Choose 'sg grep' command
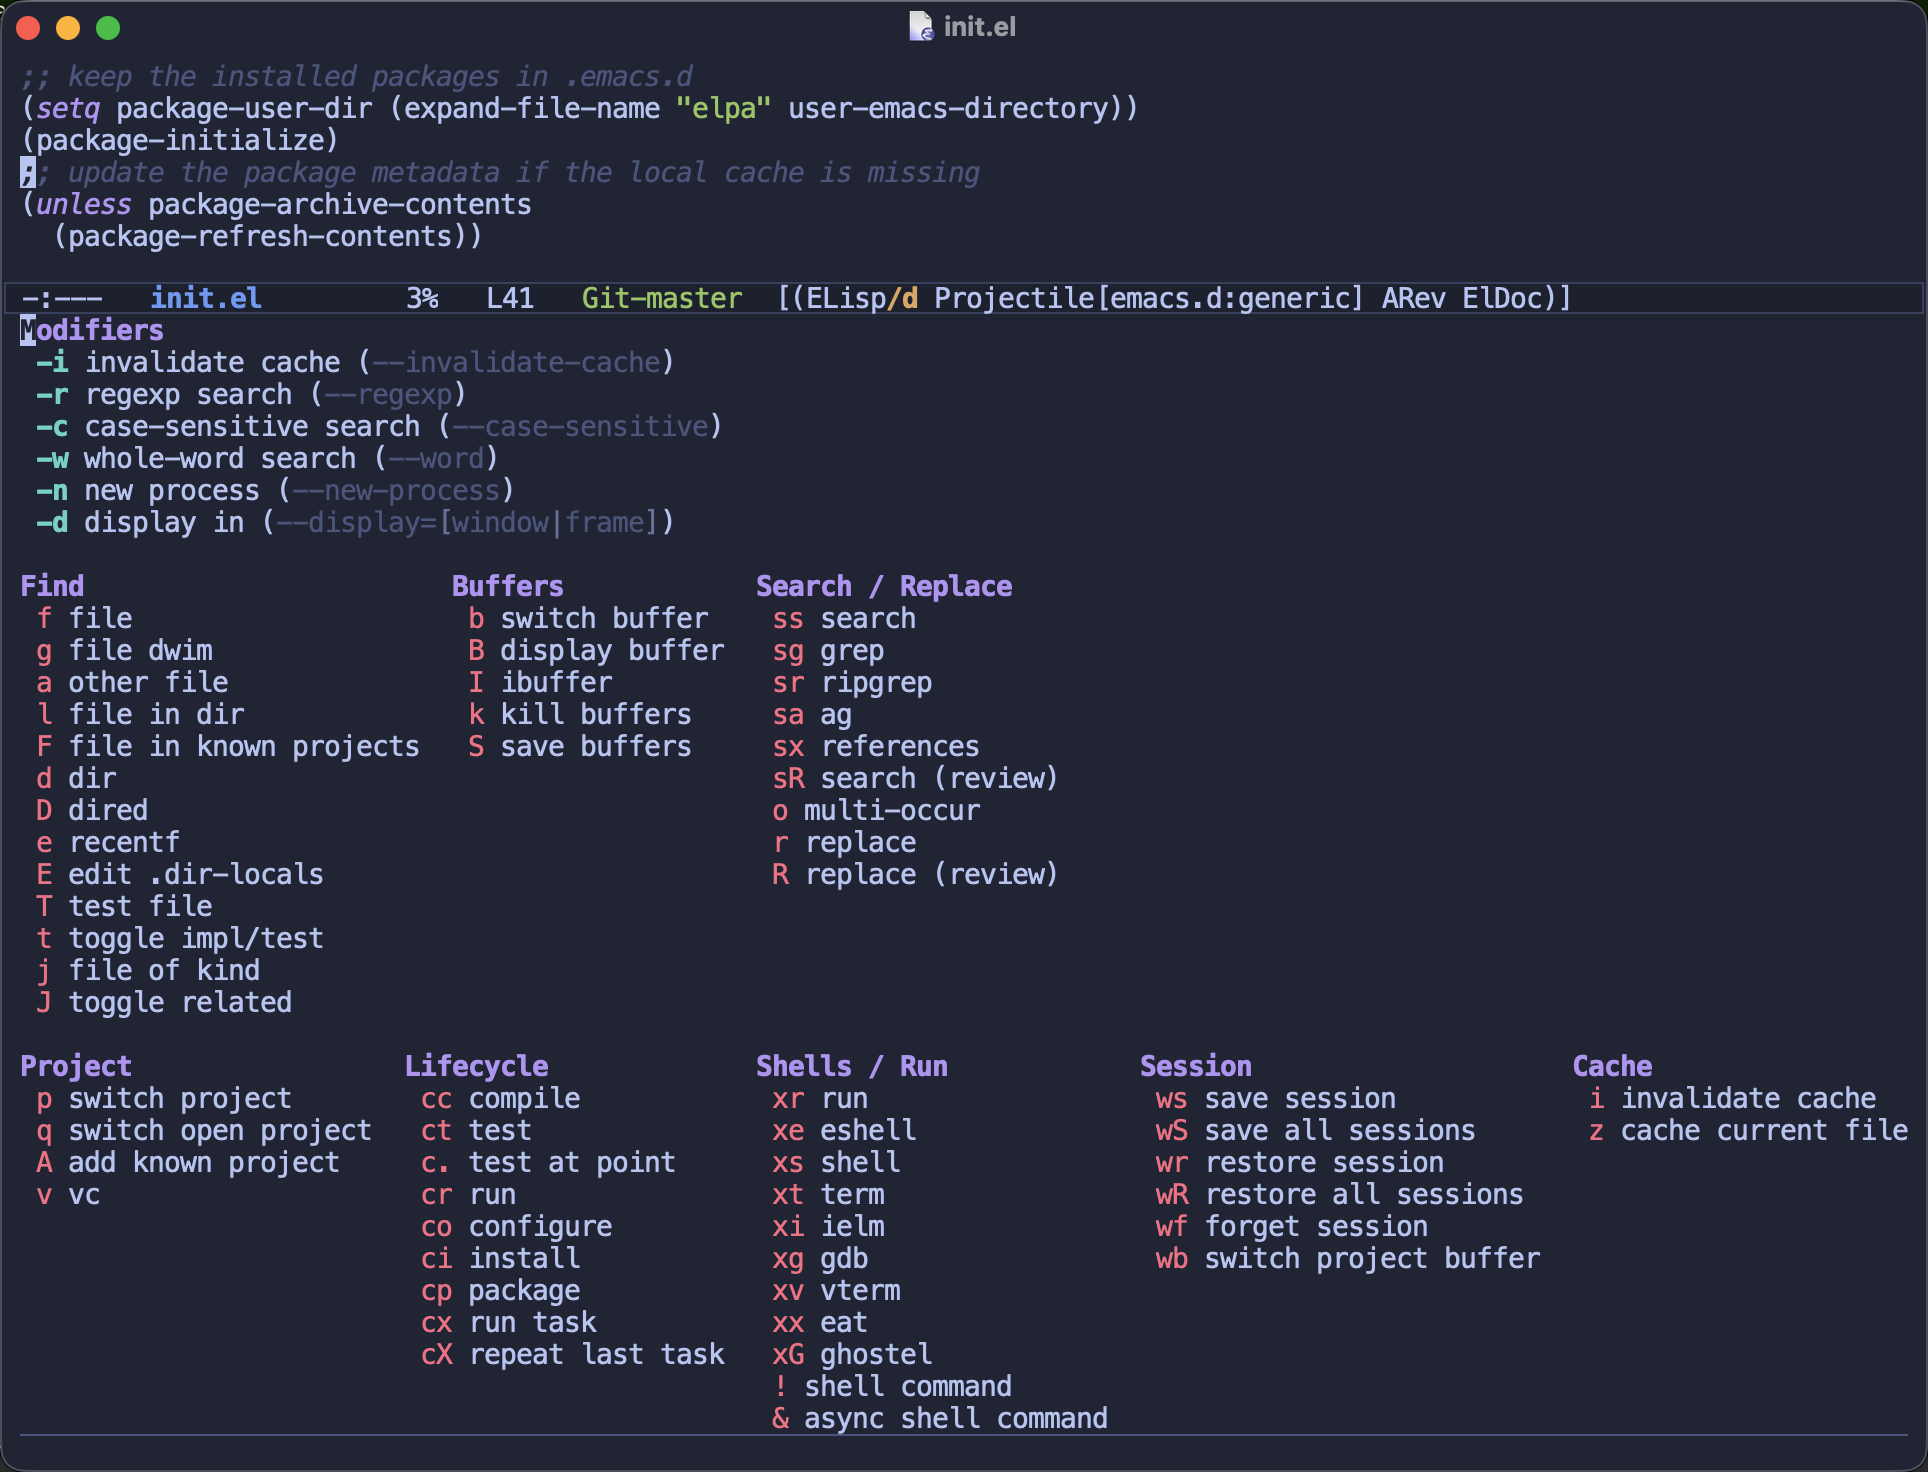 point(828,650)
